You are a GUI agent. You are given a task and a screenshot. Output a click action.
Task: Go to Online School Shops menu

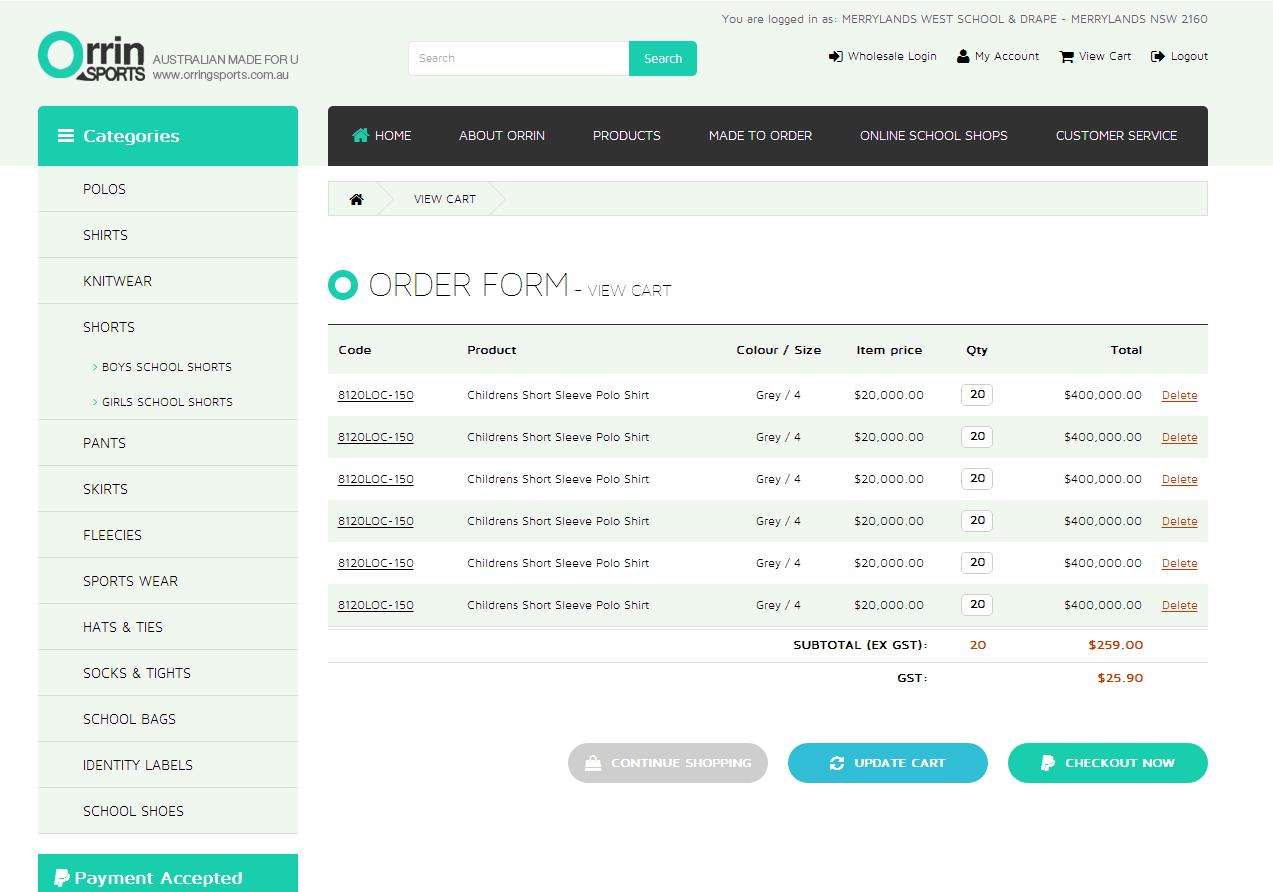(x=933, y=135)
